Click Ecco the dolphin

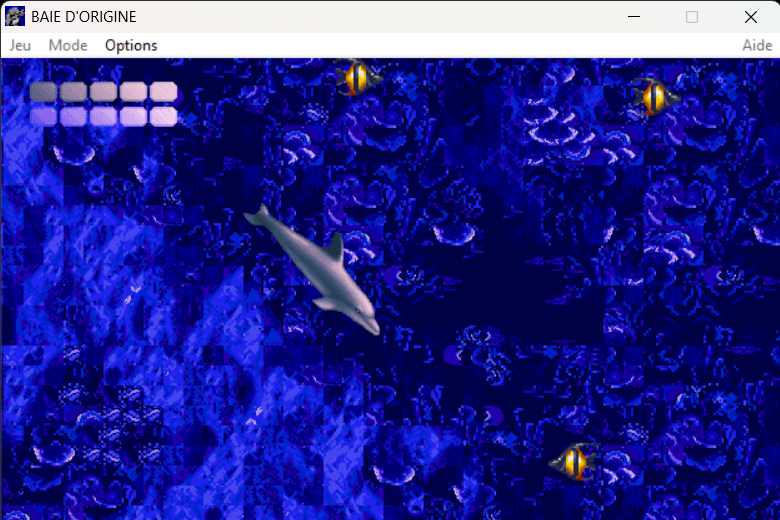(x=318, y=270)
